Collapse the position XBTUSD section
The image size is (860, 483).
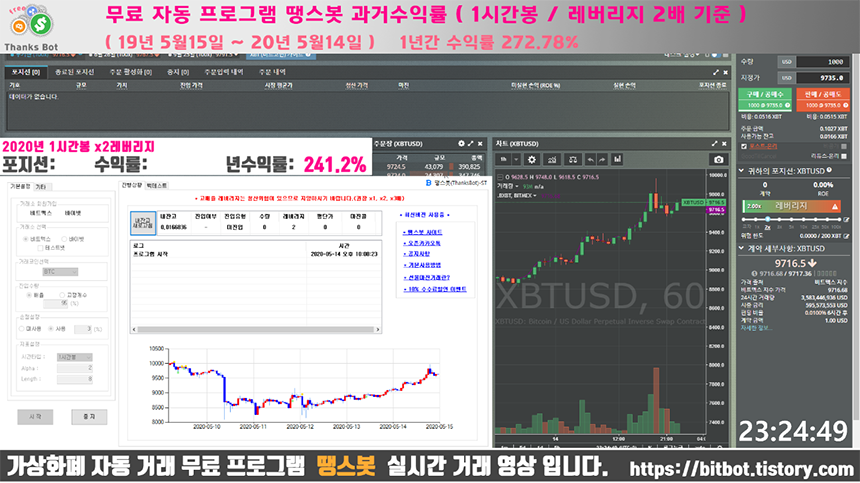(x=742, y=171)
